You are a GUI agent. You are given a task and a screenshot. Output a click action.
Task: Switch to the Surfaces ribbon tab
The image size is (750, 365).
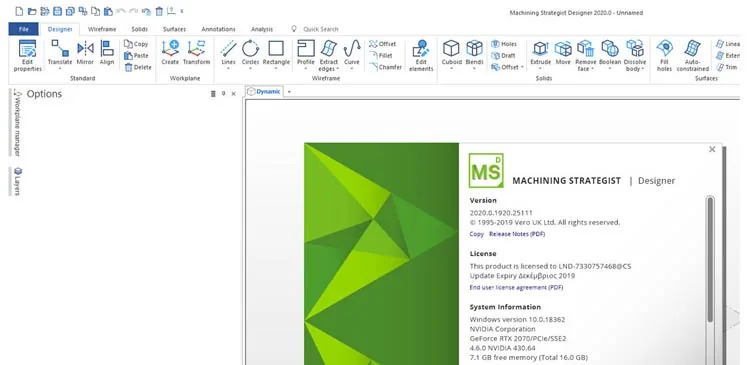[x=174, y=29]
